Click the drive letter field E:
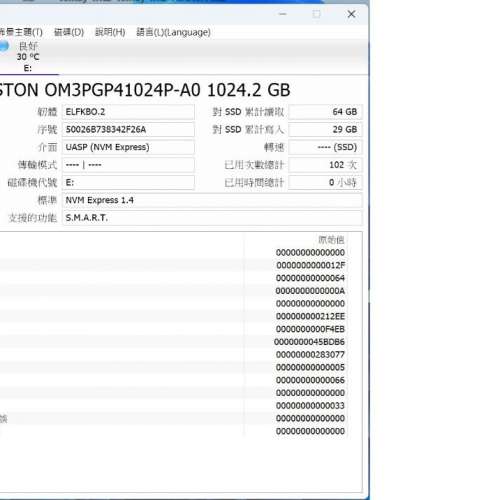This screenshot has width=500, height=500. [128, 182]
